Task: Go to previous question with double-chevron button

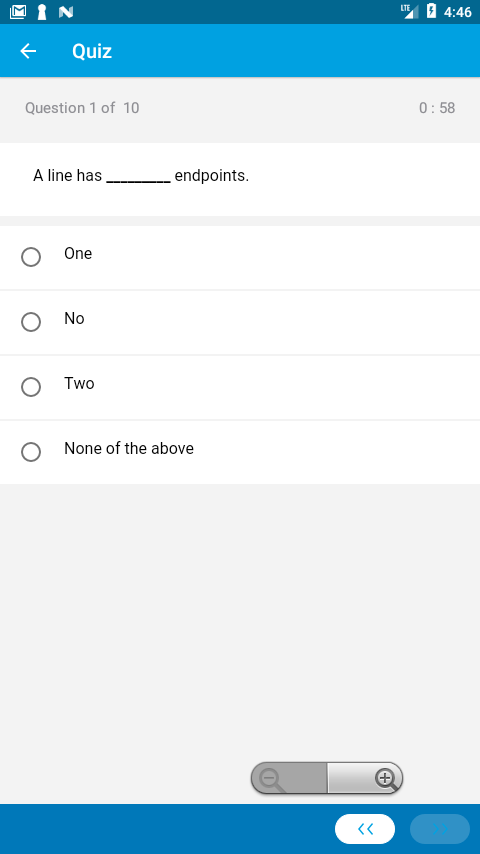Action: click(x=365, y=829)
